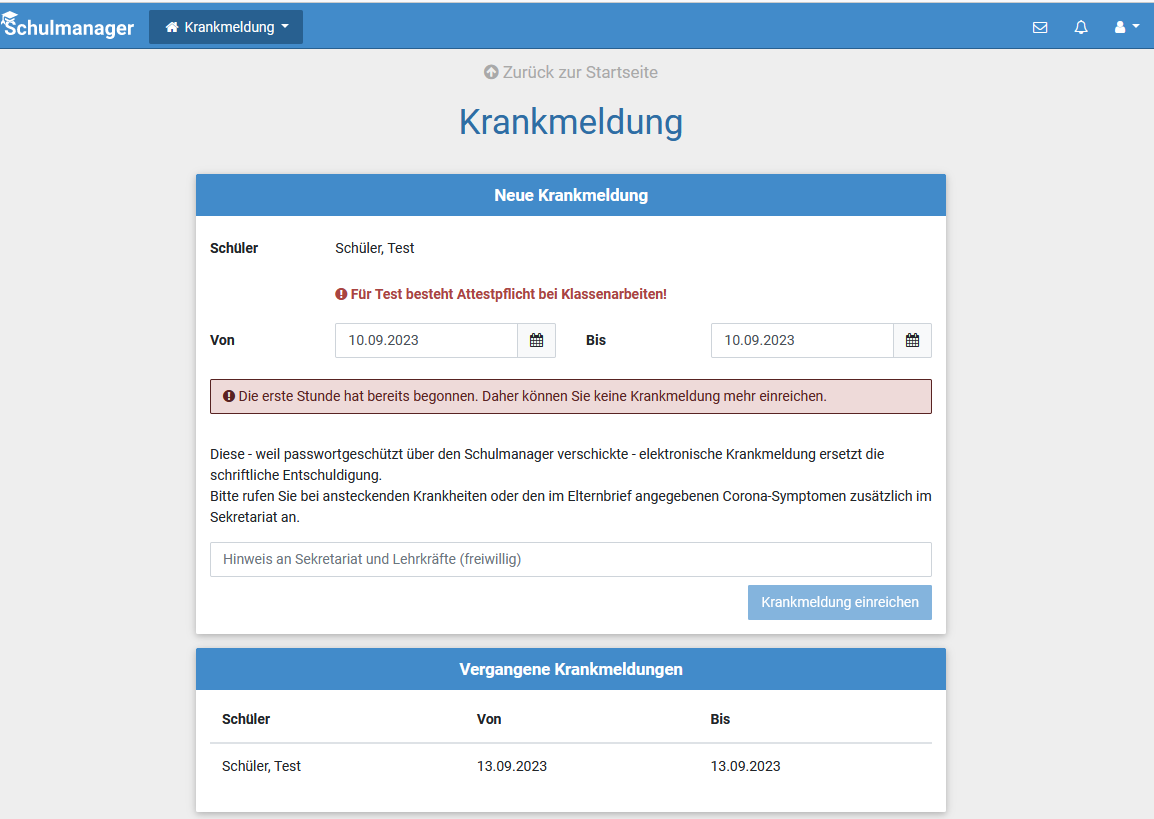
Task: Click the Schulmanager logo
Action: tap(68, 27)
